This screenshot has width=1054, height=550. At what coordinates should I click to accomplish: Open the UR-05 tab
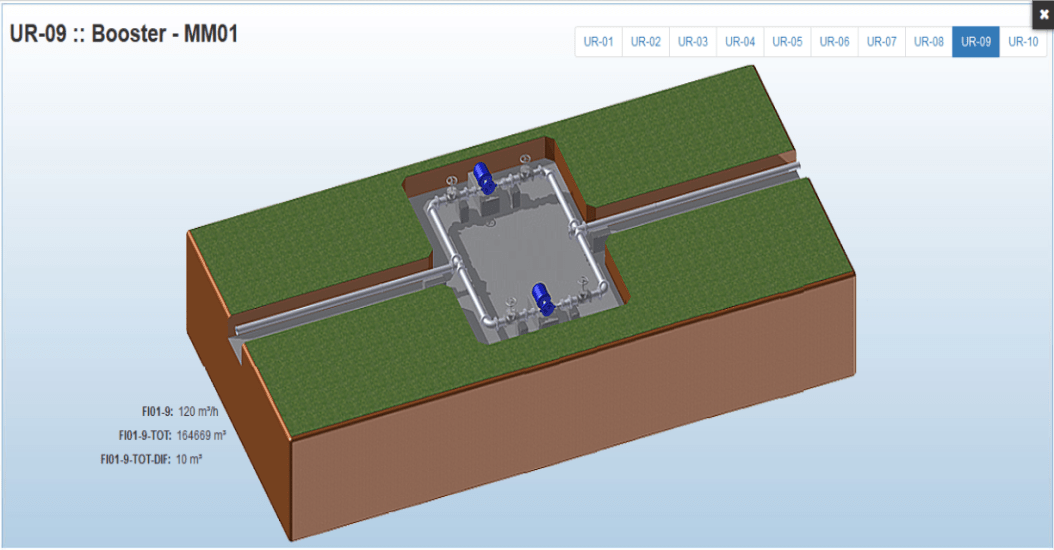coord(787,42)
